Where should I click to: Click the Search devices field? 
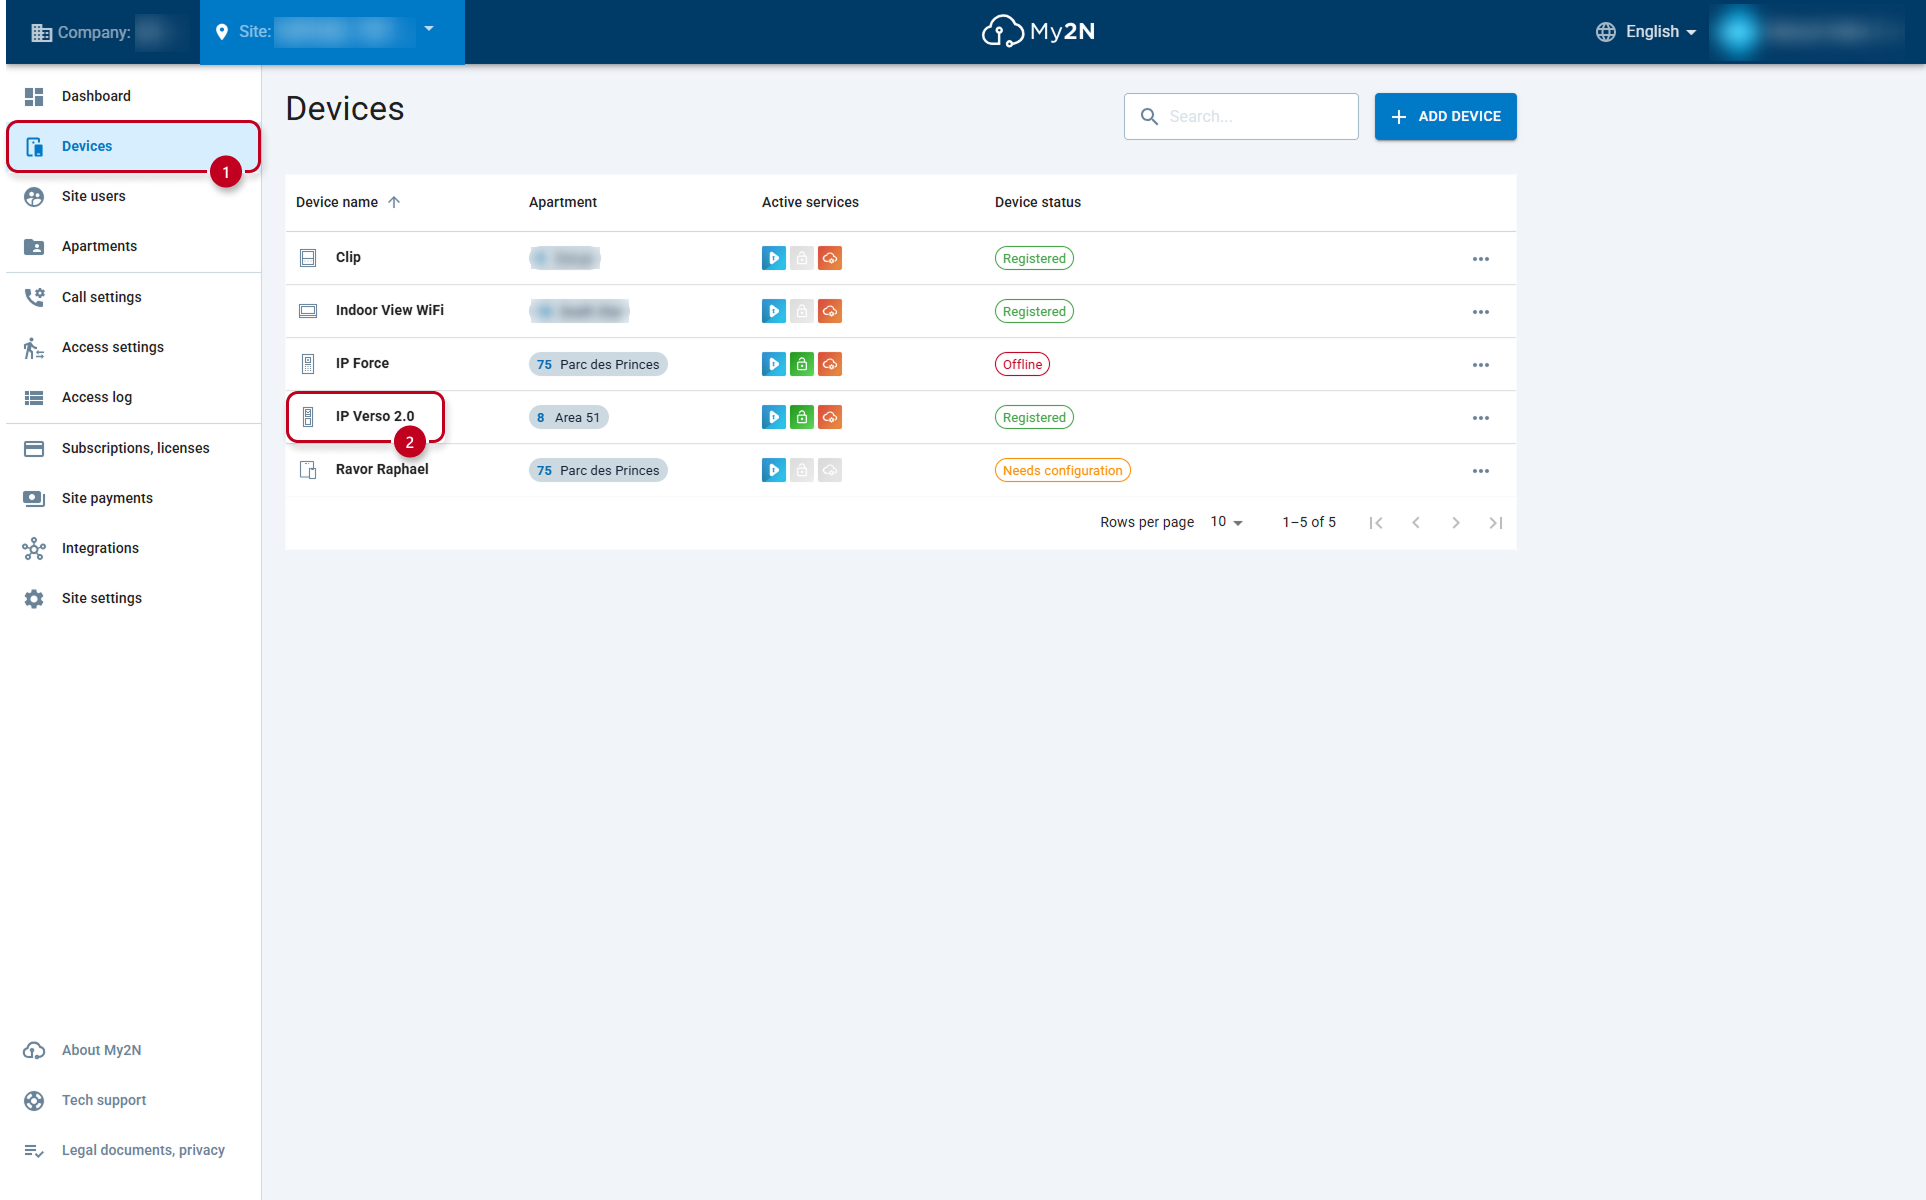[1241, 116]
